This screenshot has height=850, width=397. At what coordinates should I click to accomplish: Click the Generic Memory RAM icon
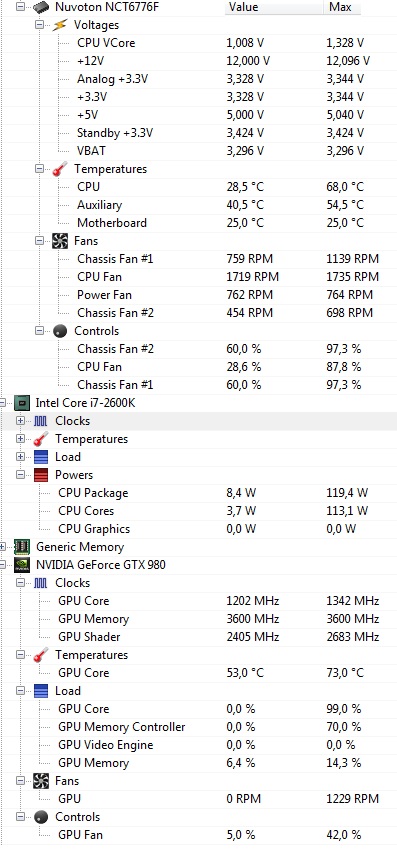22,547
